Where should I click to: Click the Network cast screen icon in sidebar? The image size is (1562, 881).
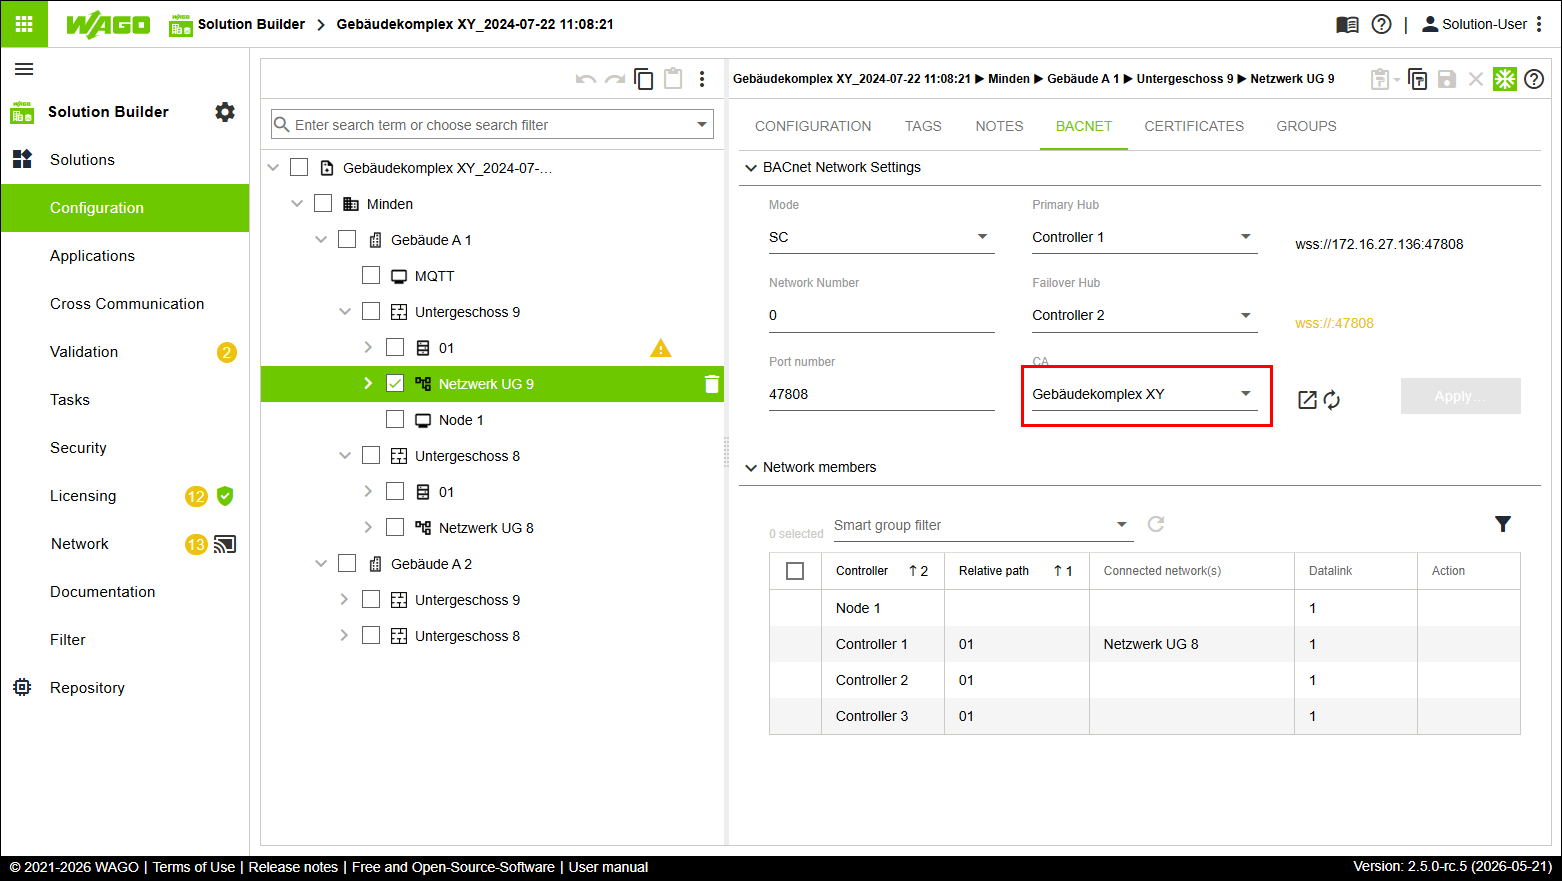225,544
